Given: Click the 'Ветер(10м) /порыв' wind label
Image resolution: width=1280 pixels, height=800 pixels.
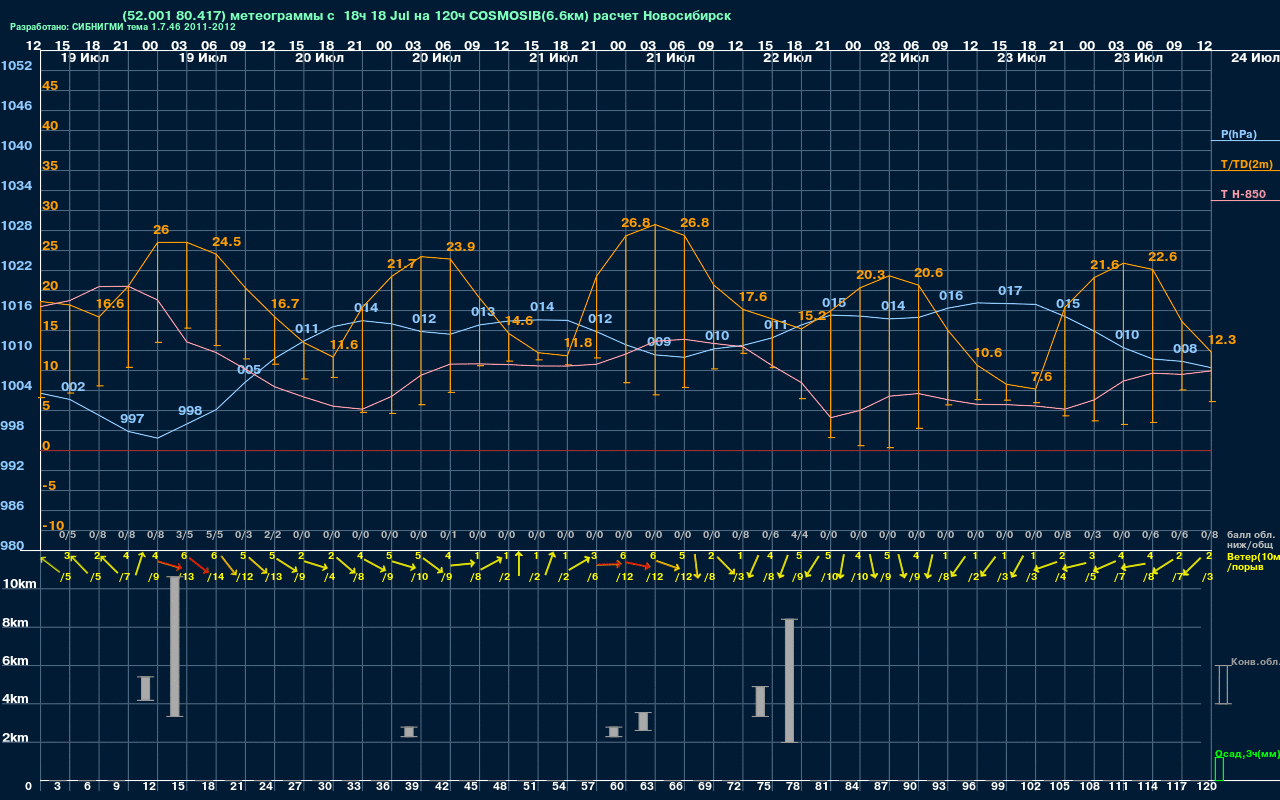Looking at the screenshot, I should [1252, 561].
